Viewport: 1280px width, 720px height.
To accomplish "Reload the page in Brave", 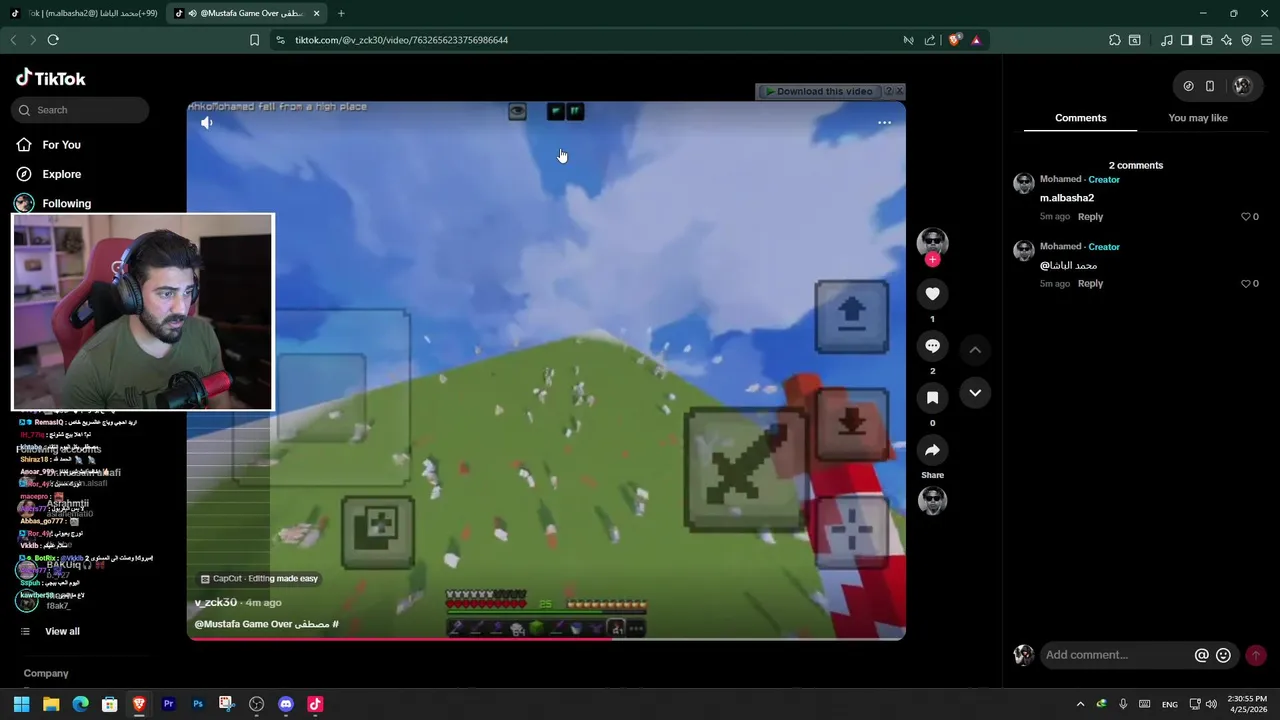I will pos(53,40).
